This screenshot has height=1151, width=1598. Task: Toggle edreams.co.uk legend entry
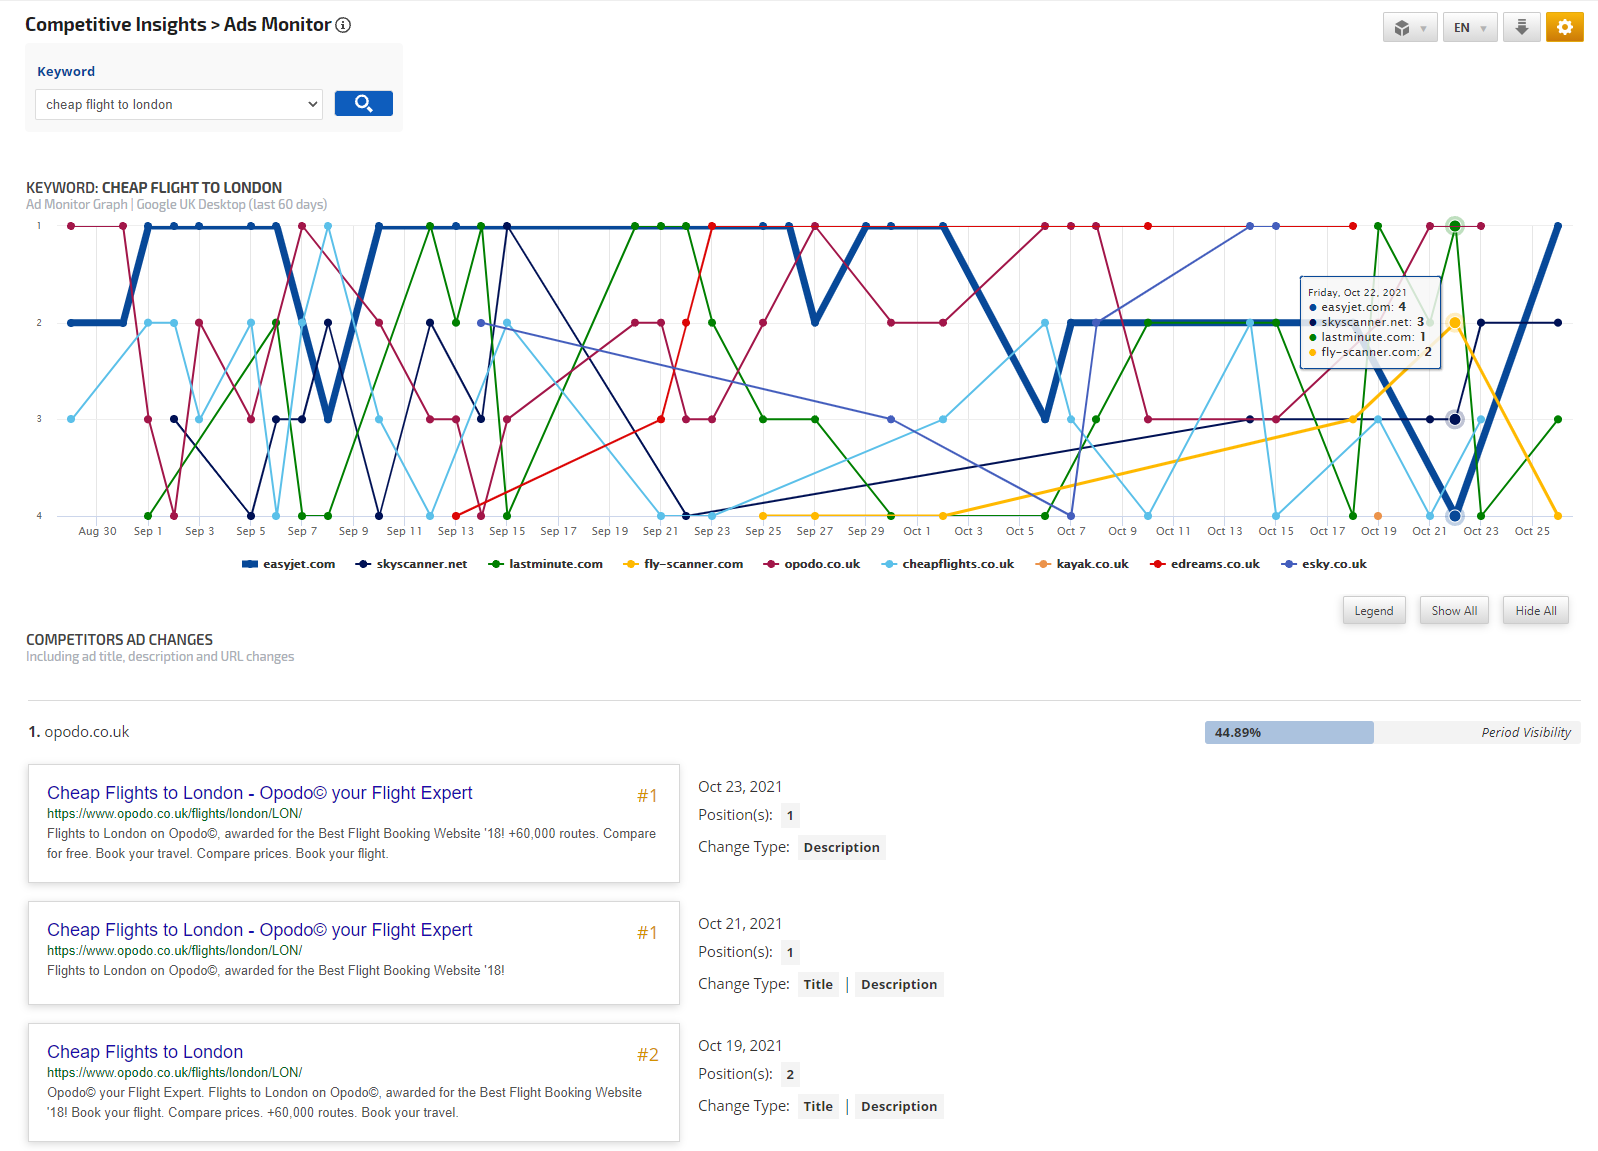1205,564
